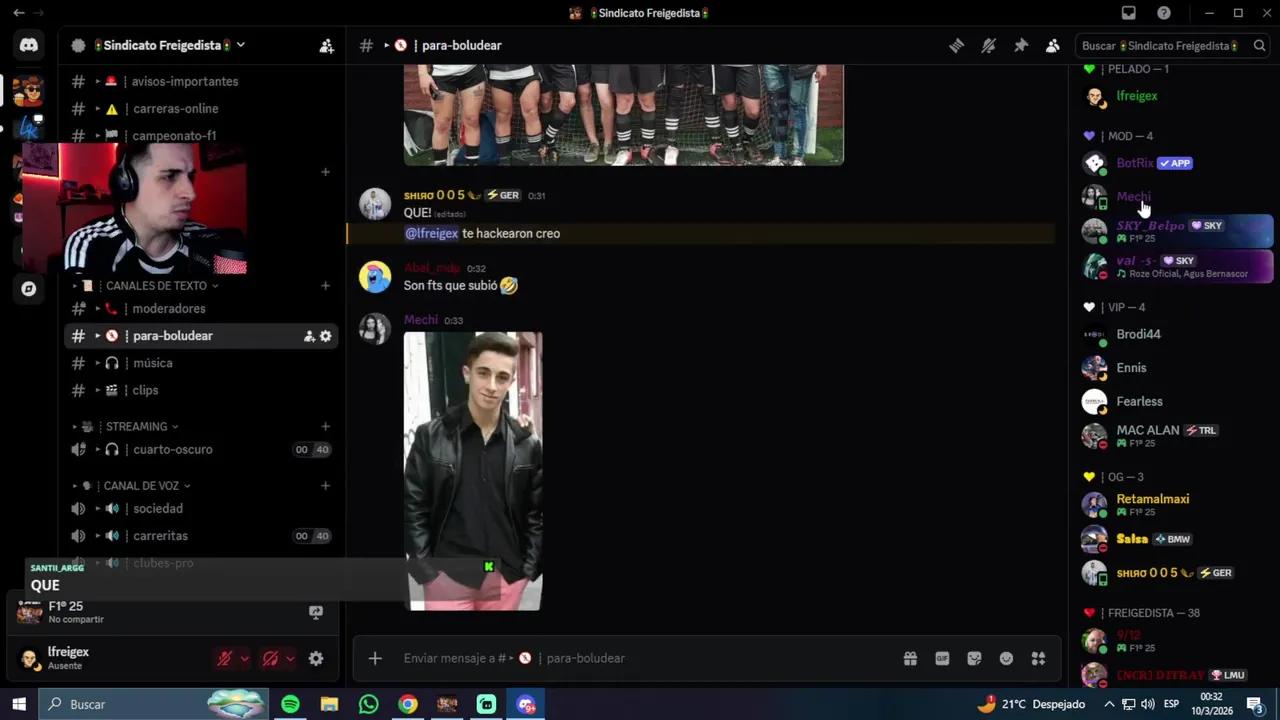This screenshot has width=1280, height=720.
Task: Switch to the música channel
Action: click(x=152, y=363)
